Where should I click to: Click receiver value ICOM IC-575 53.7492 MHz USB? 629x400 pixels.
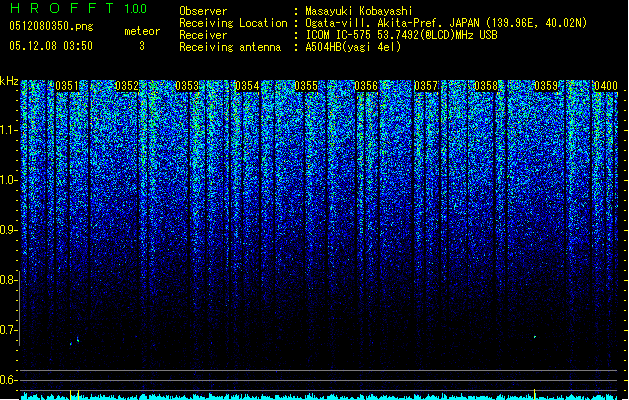[401, 35]
